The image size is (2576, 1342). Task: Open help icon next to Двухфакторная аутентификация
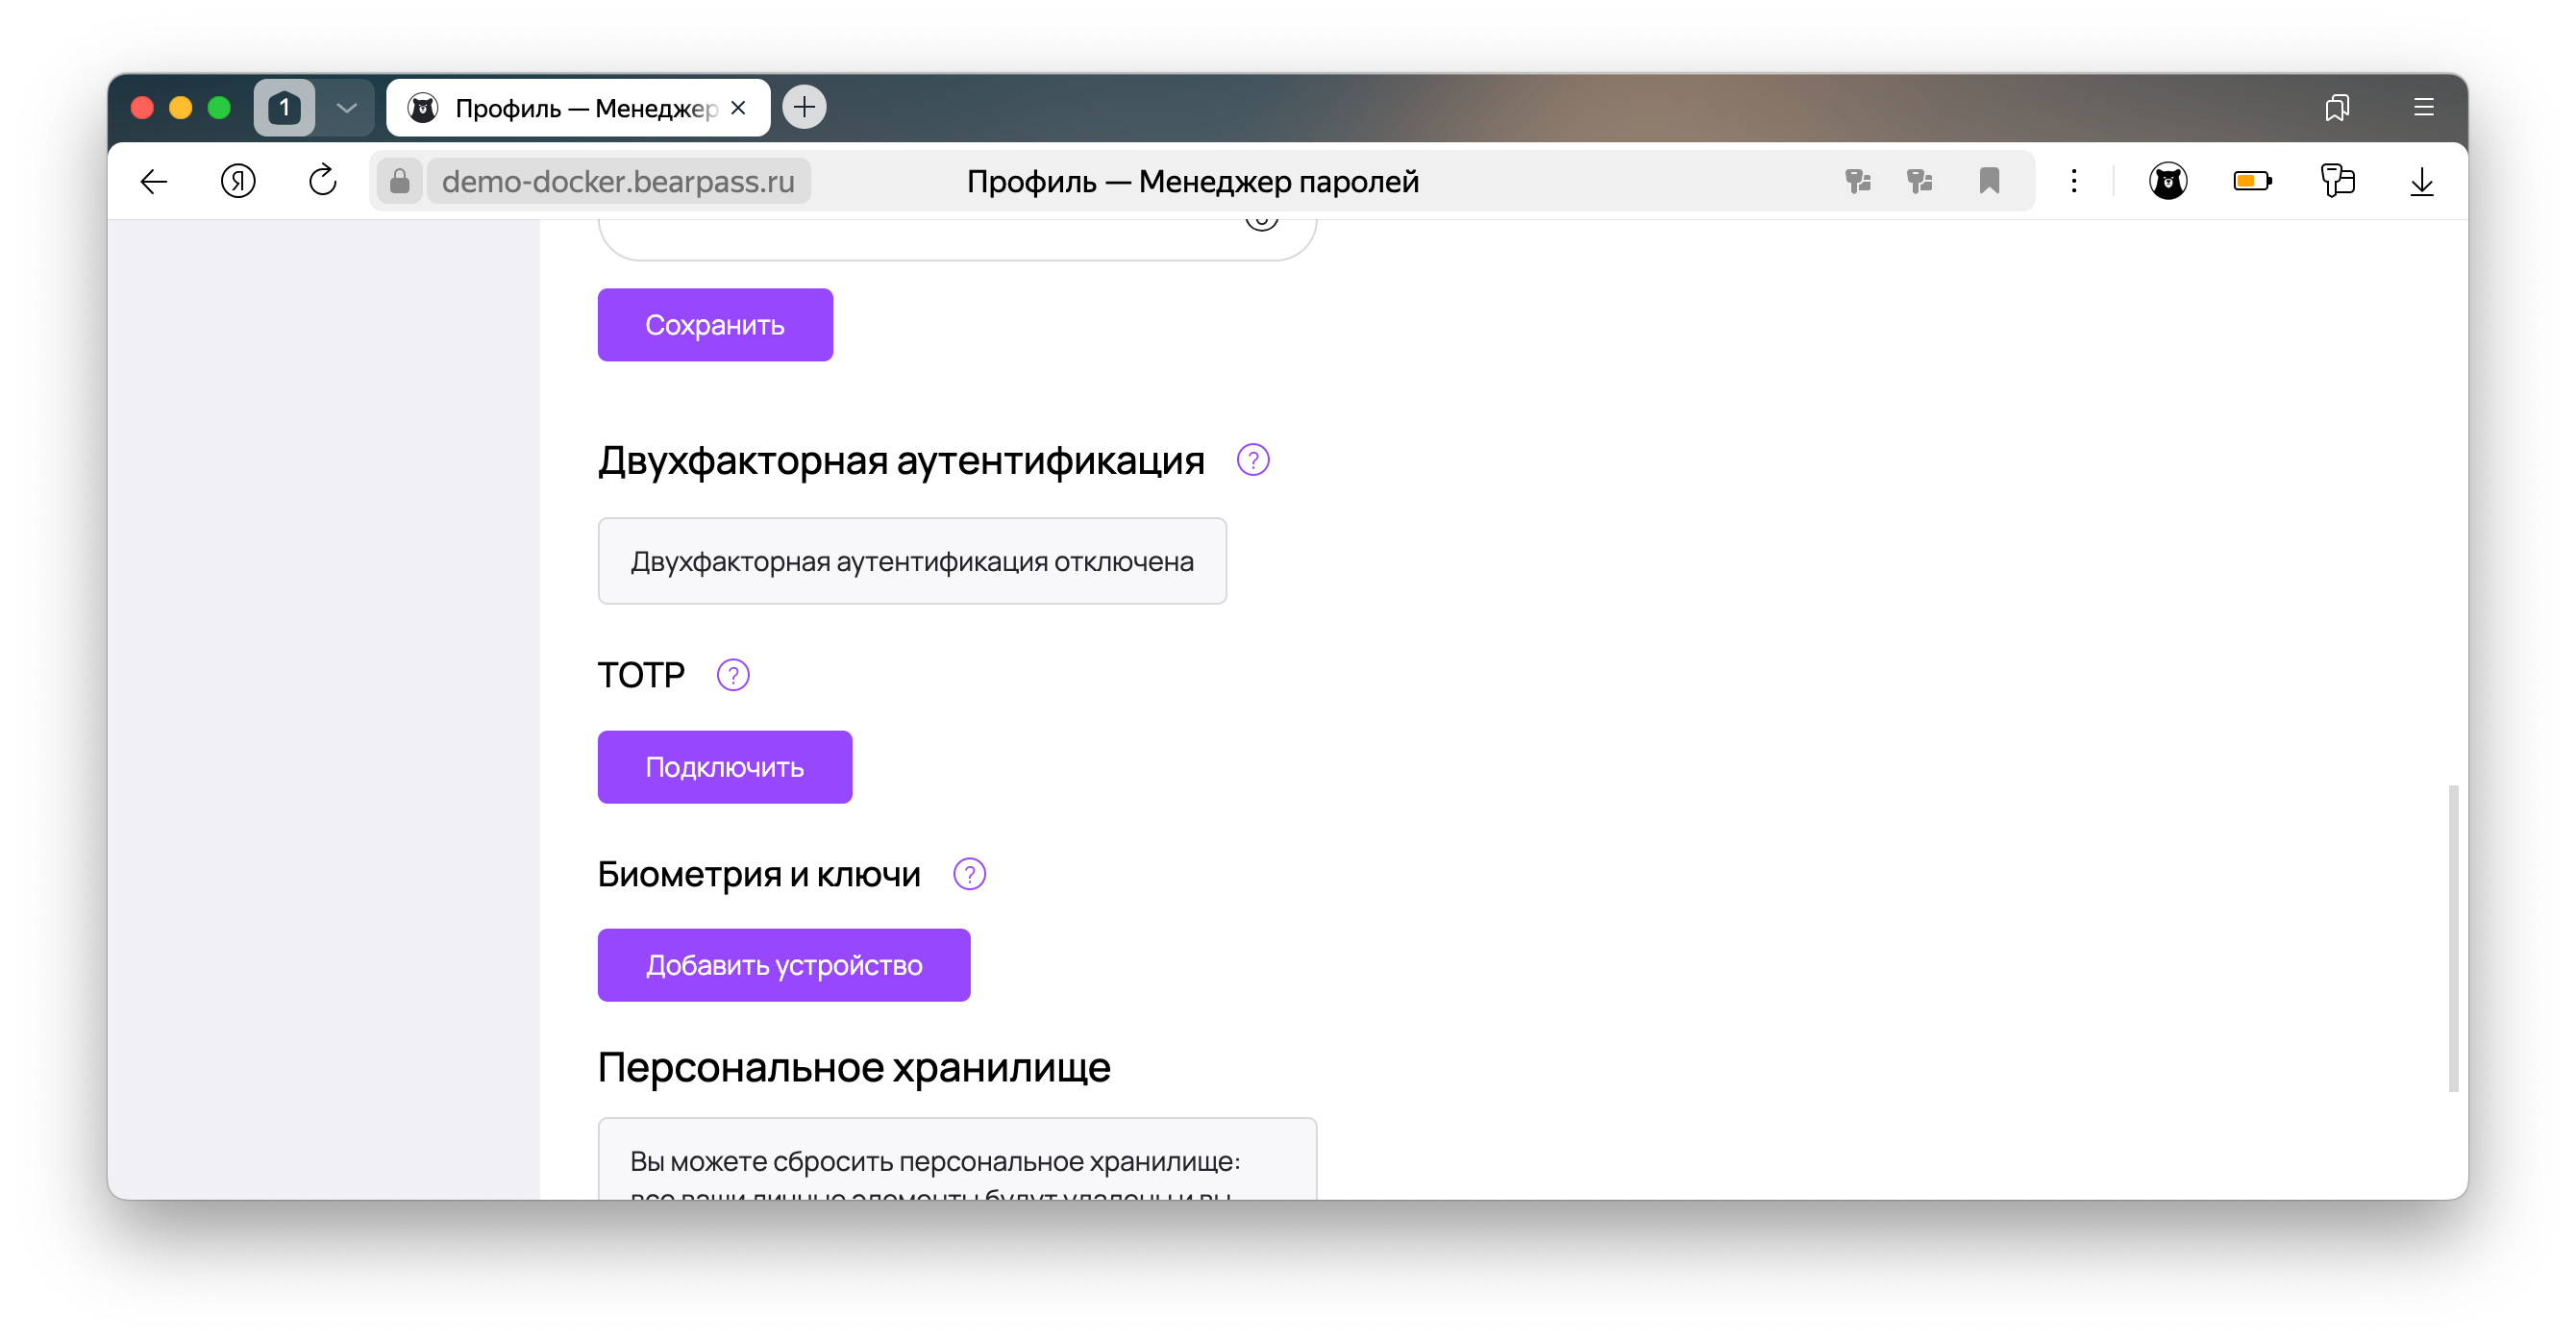click(1252, 461)
